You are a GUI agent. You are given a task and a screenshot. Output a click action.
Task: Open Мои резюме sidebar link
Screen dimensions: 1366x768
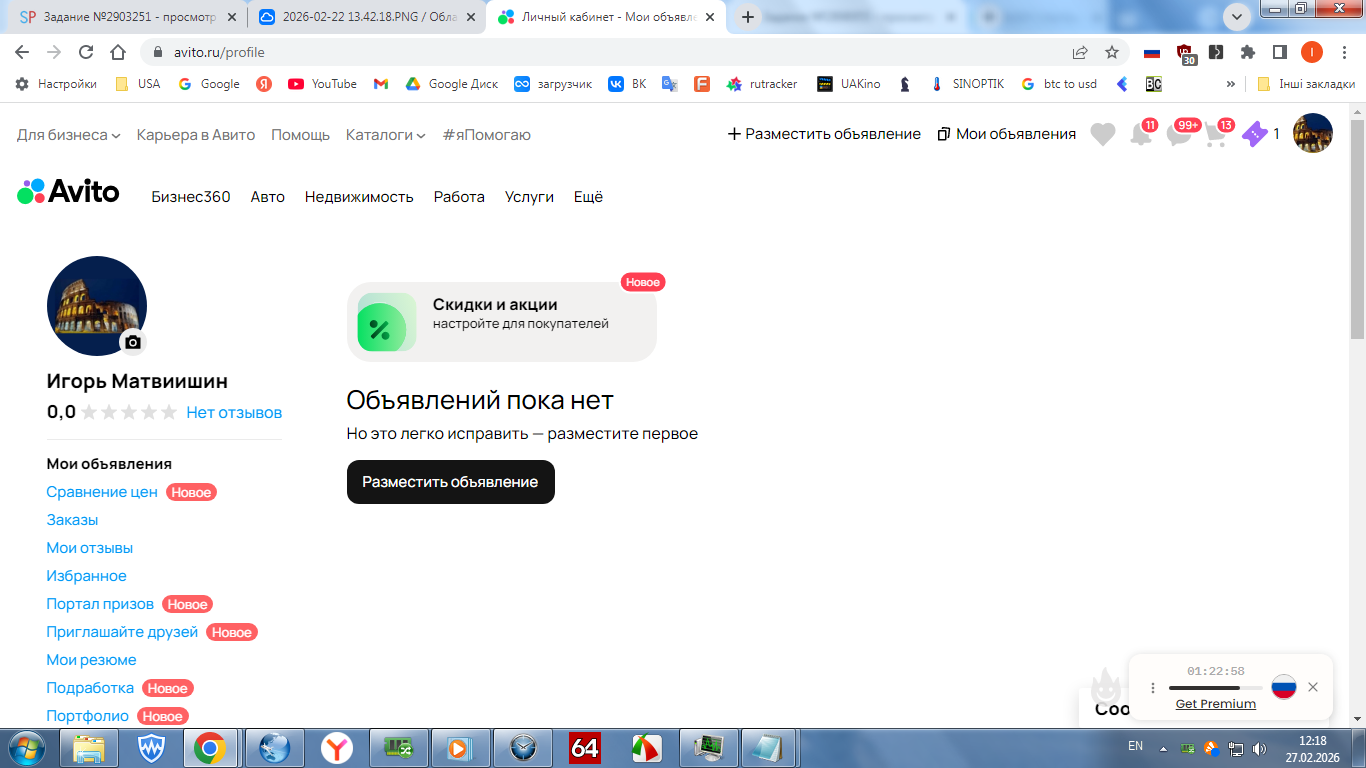(x=91, y=660)
